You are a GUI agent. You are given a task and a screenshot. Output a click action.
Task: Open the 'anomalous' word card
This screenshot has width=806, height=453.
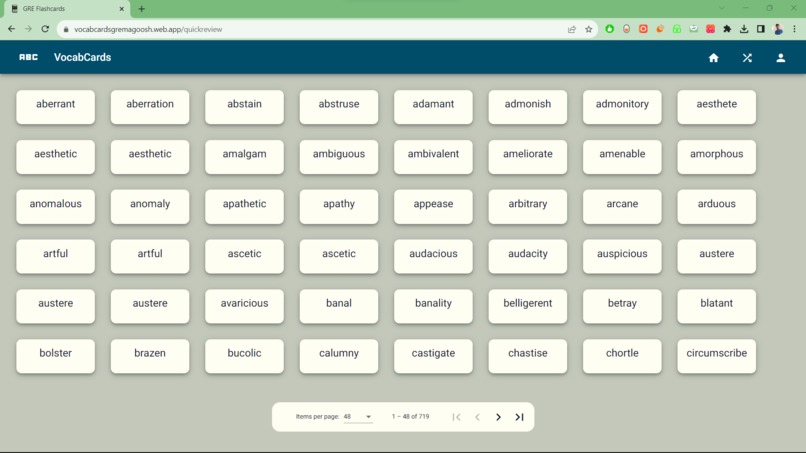tap(56, 207)
